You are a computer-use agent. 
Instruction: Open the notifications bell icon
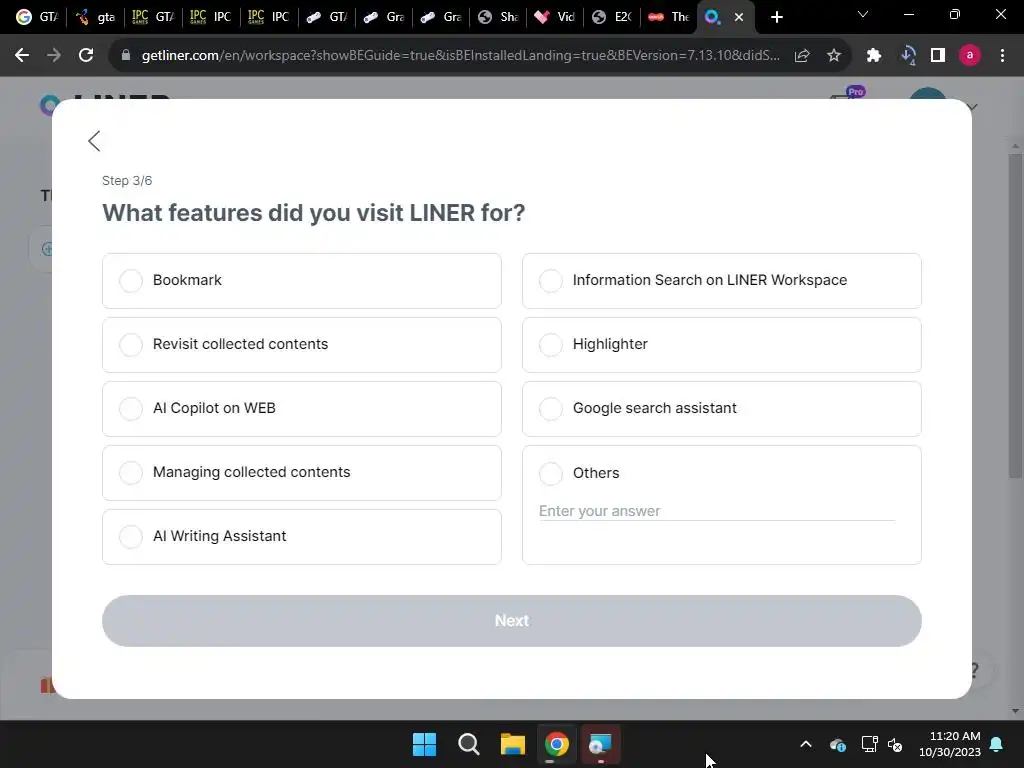coord(997,744)
